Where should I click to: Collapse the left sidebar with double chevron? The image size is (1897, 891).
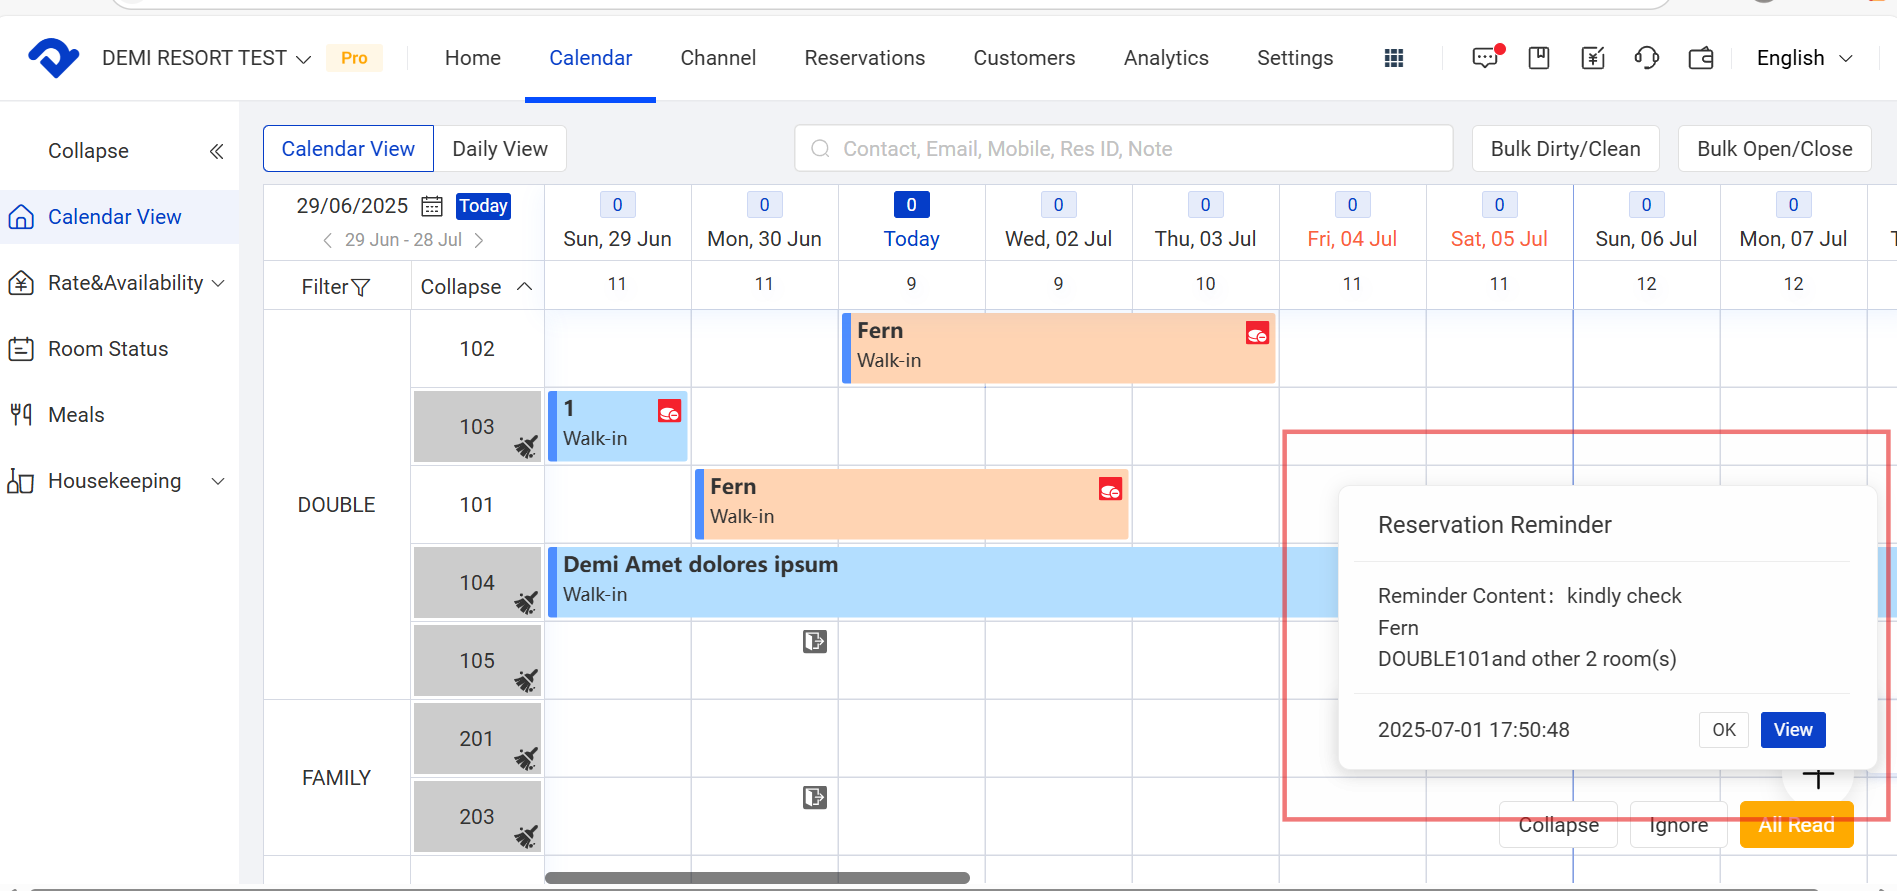click(x=216, y=151)
